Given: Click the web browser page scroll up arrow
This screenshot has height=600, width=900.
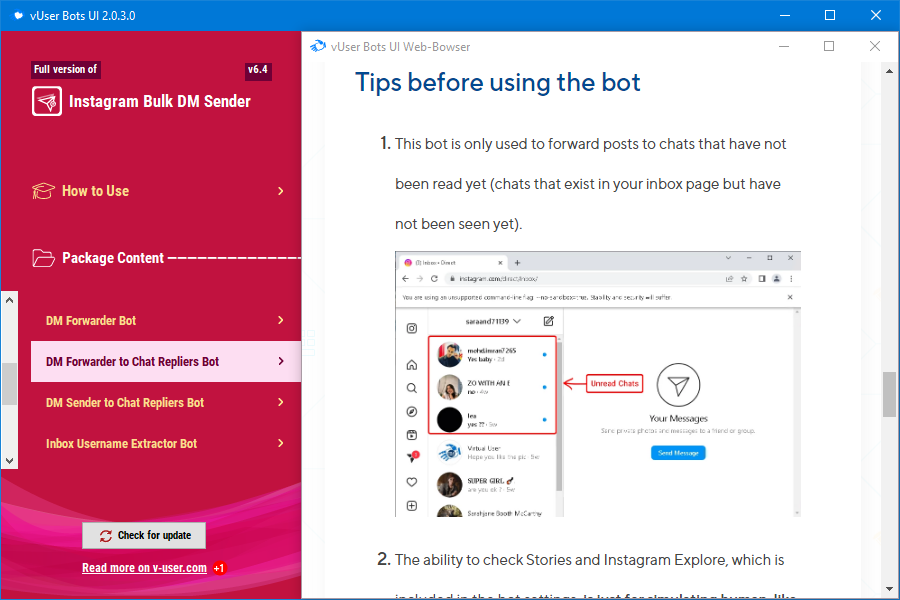Looking at the screenshot, I should [x=889, y=71].
